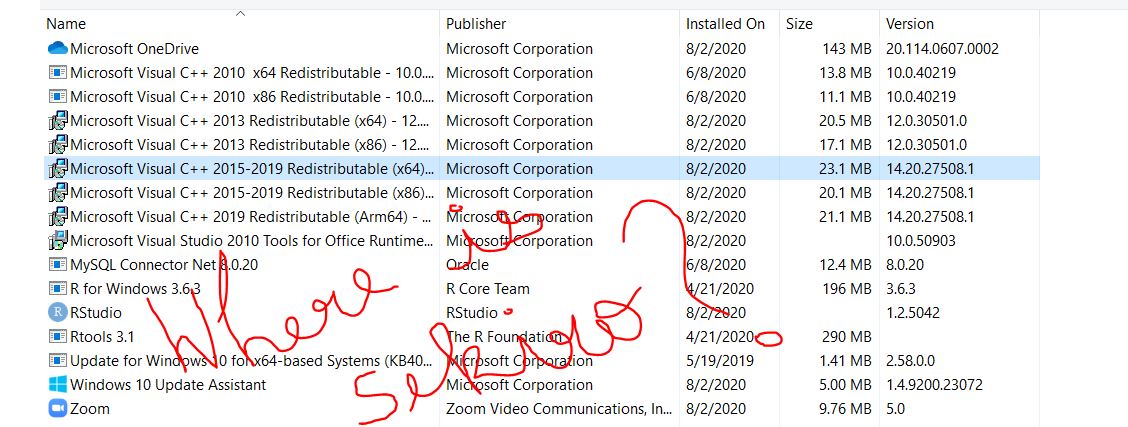The image size is (1128, 427).
Task: Click the Visual C++ 2010 x64 Redistributable icon
Action: tap(58, 73)
